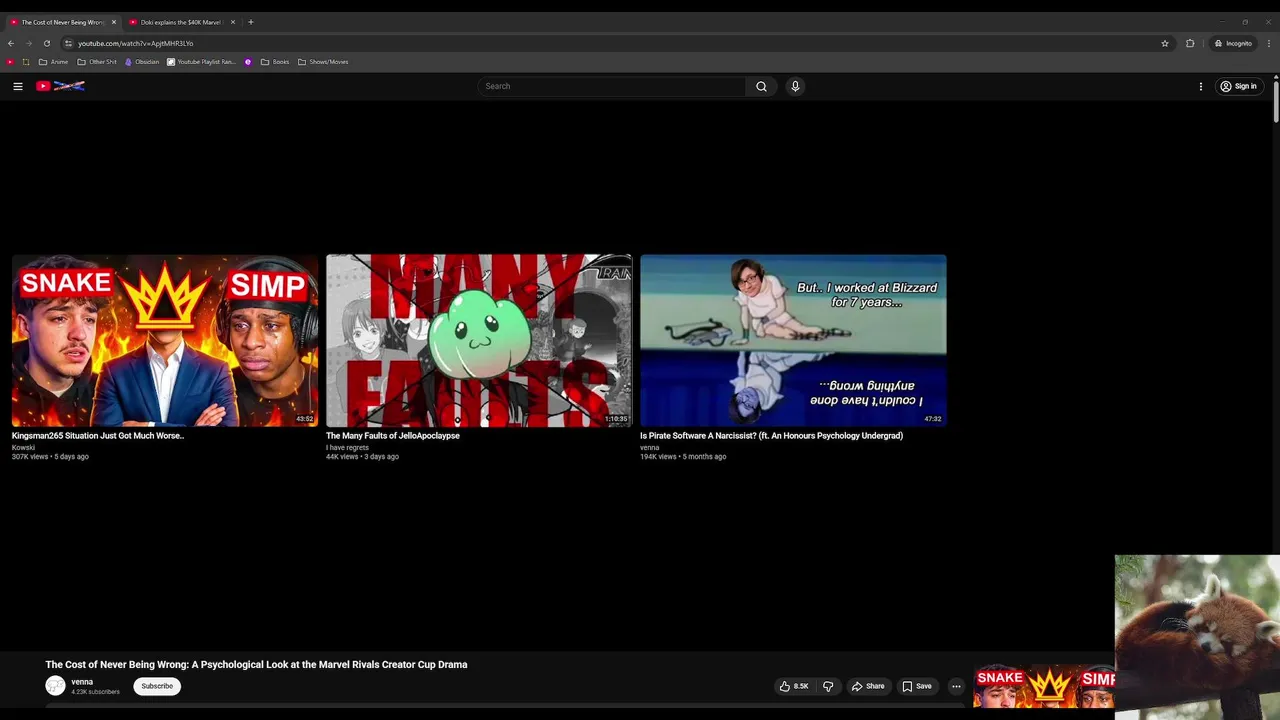Viewport: 1280px width, 720px height.
Task: View site information icon in address bar
Action: [x=68, y=43]
